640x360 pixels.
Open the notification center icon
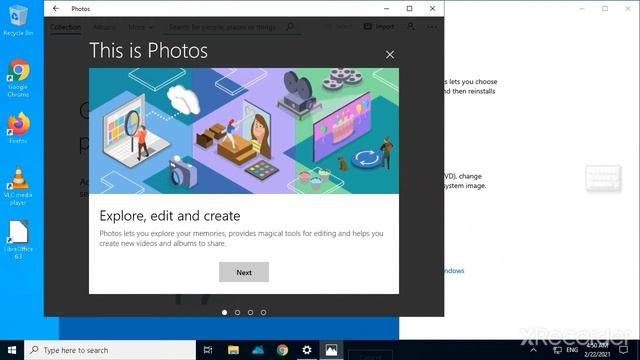point(623,350)
